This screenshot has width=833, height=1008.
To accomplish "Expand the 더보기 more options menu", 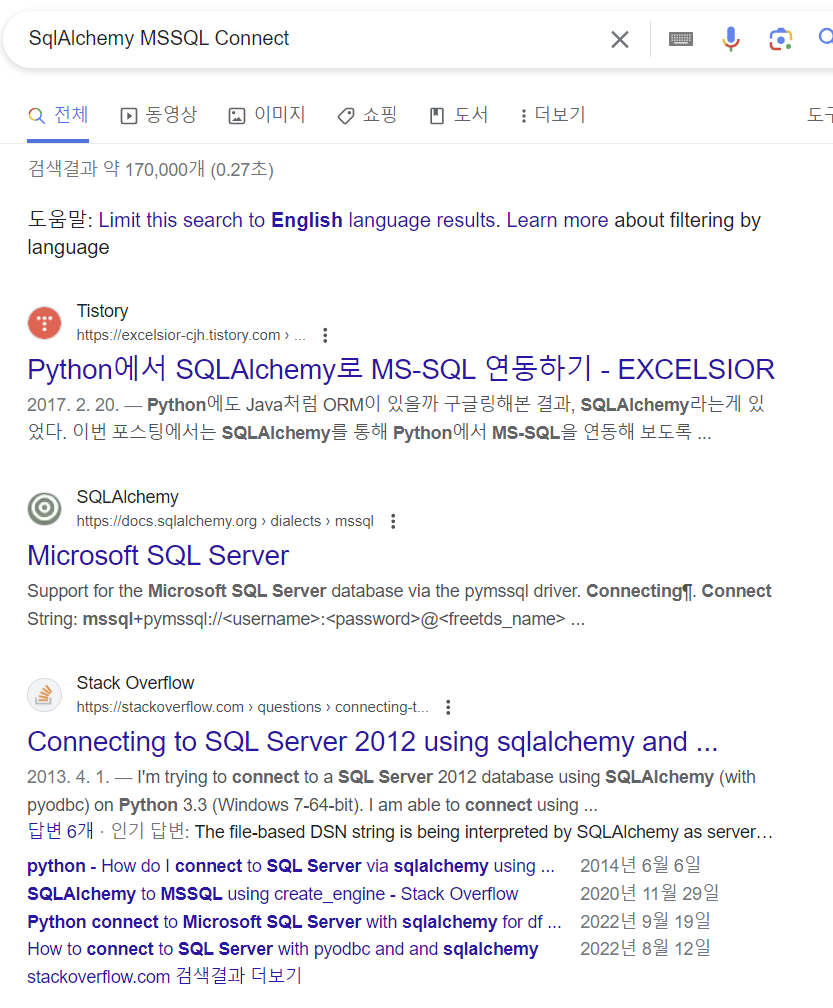I will 553,115.
